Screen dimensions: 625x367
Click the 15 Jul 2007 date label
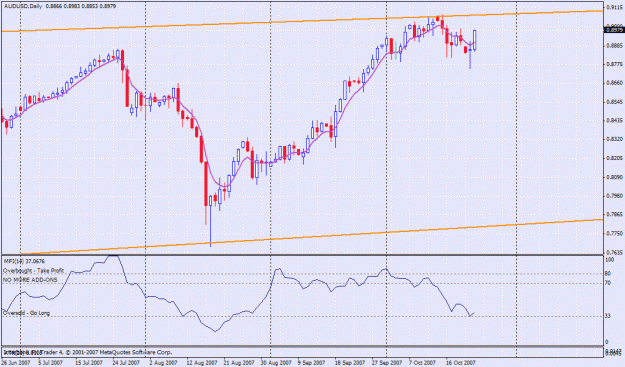click(x=88, y=363)
